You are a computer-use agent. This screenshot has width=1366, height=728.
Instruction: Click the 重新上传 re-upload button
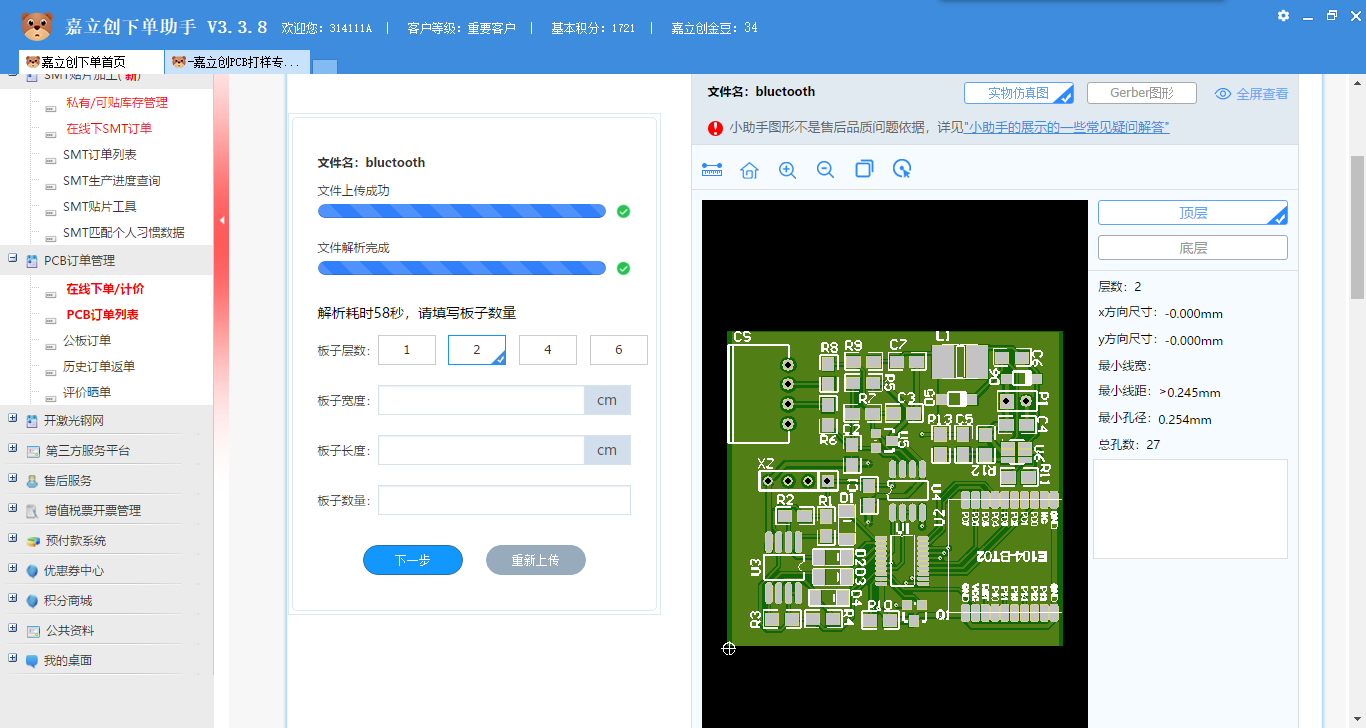536,560
